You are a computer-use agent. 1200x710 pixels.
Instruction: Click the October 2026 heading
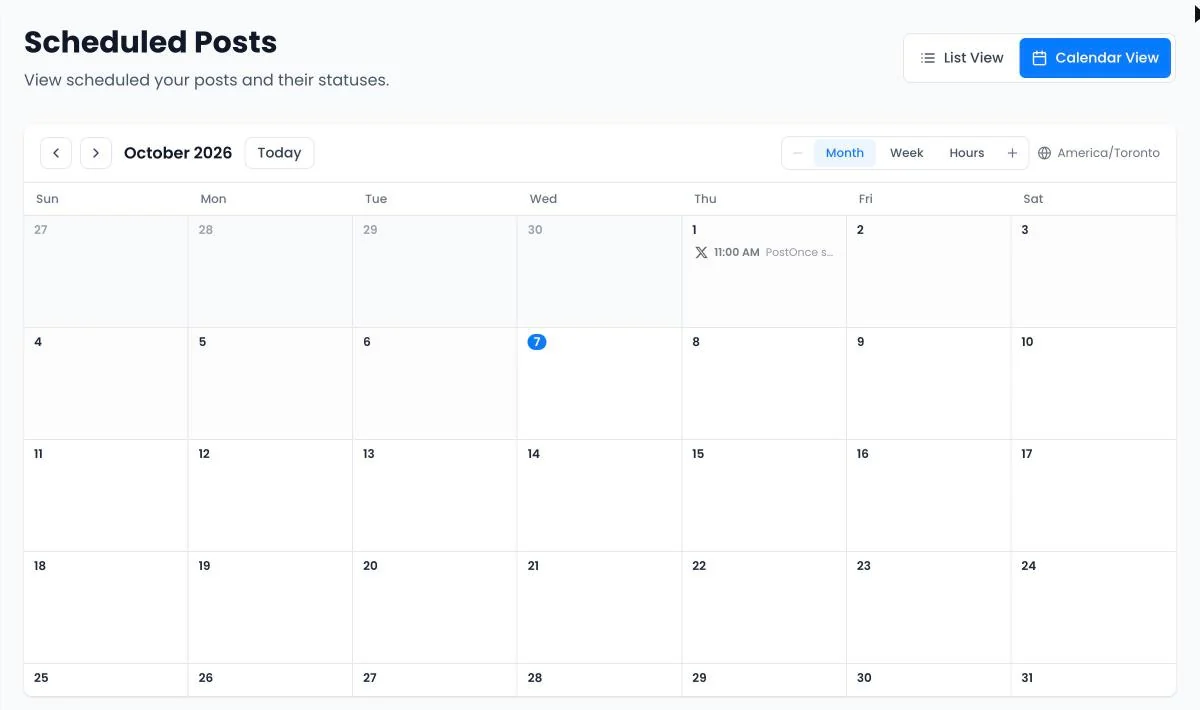(x=178, y=153)
